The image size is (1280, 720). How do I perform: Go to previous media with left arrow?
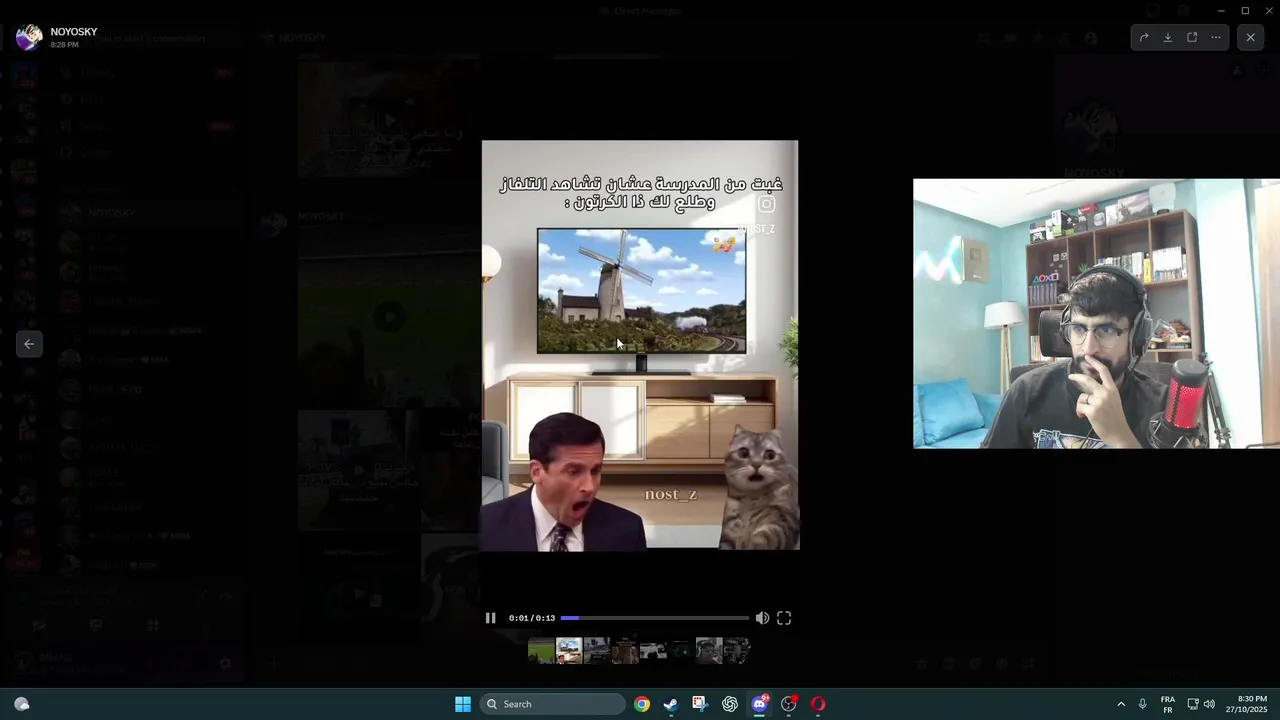click(29, 344)
